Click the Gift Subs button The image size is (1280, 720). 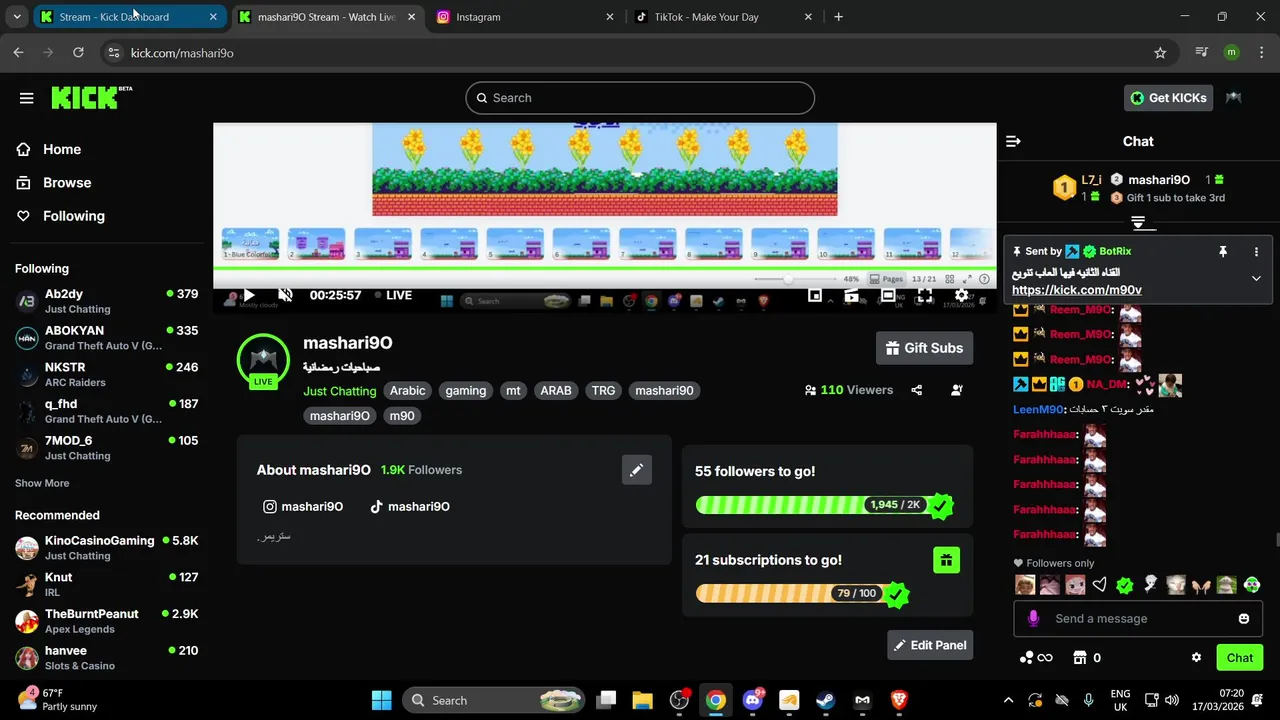[924, 348]
